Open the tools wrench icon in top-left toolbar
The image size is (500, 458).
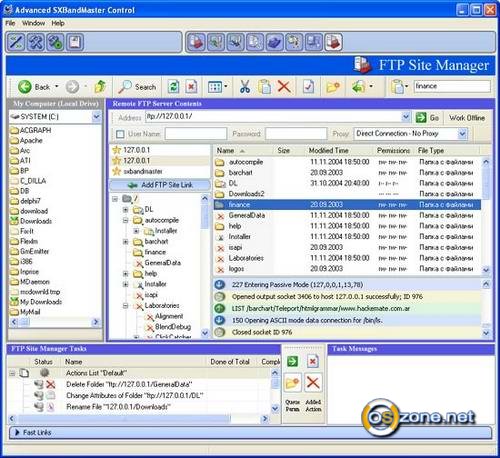(x=35, y=42)
